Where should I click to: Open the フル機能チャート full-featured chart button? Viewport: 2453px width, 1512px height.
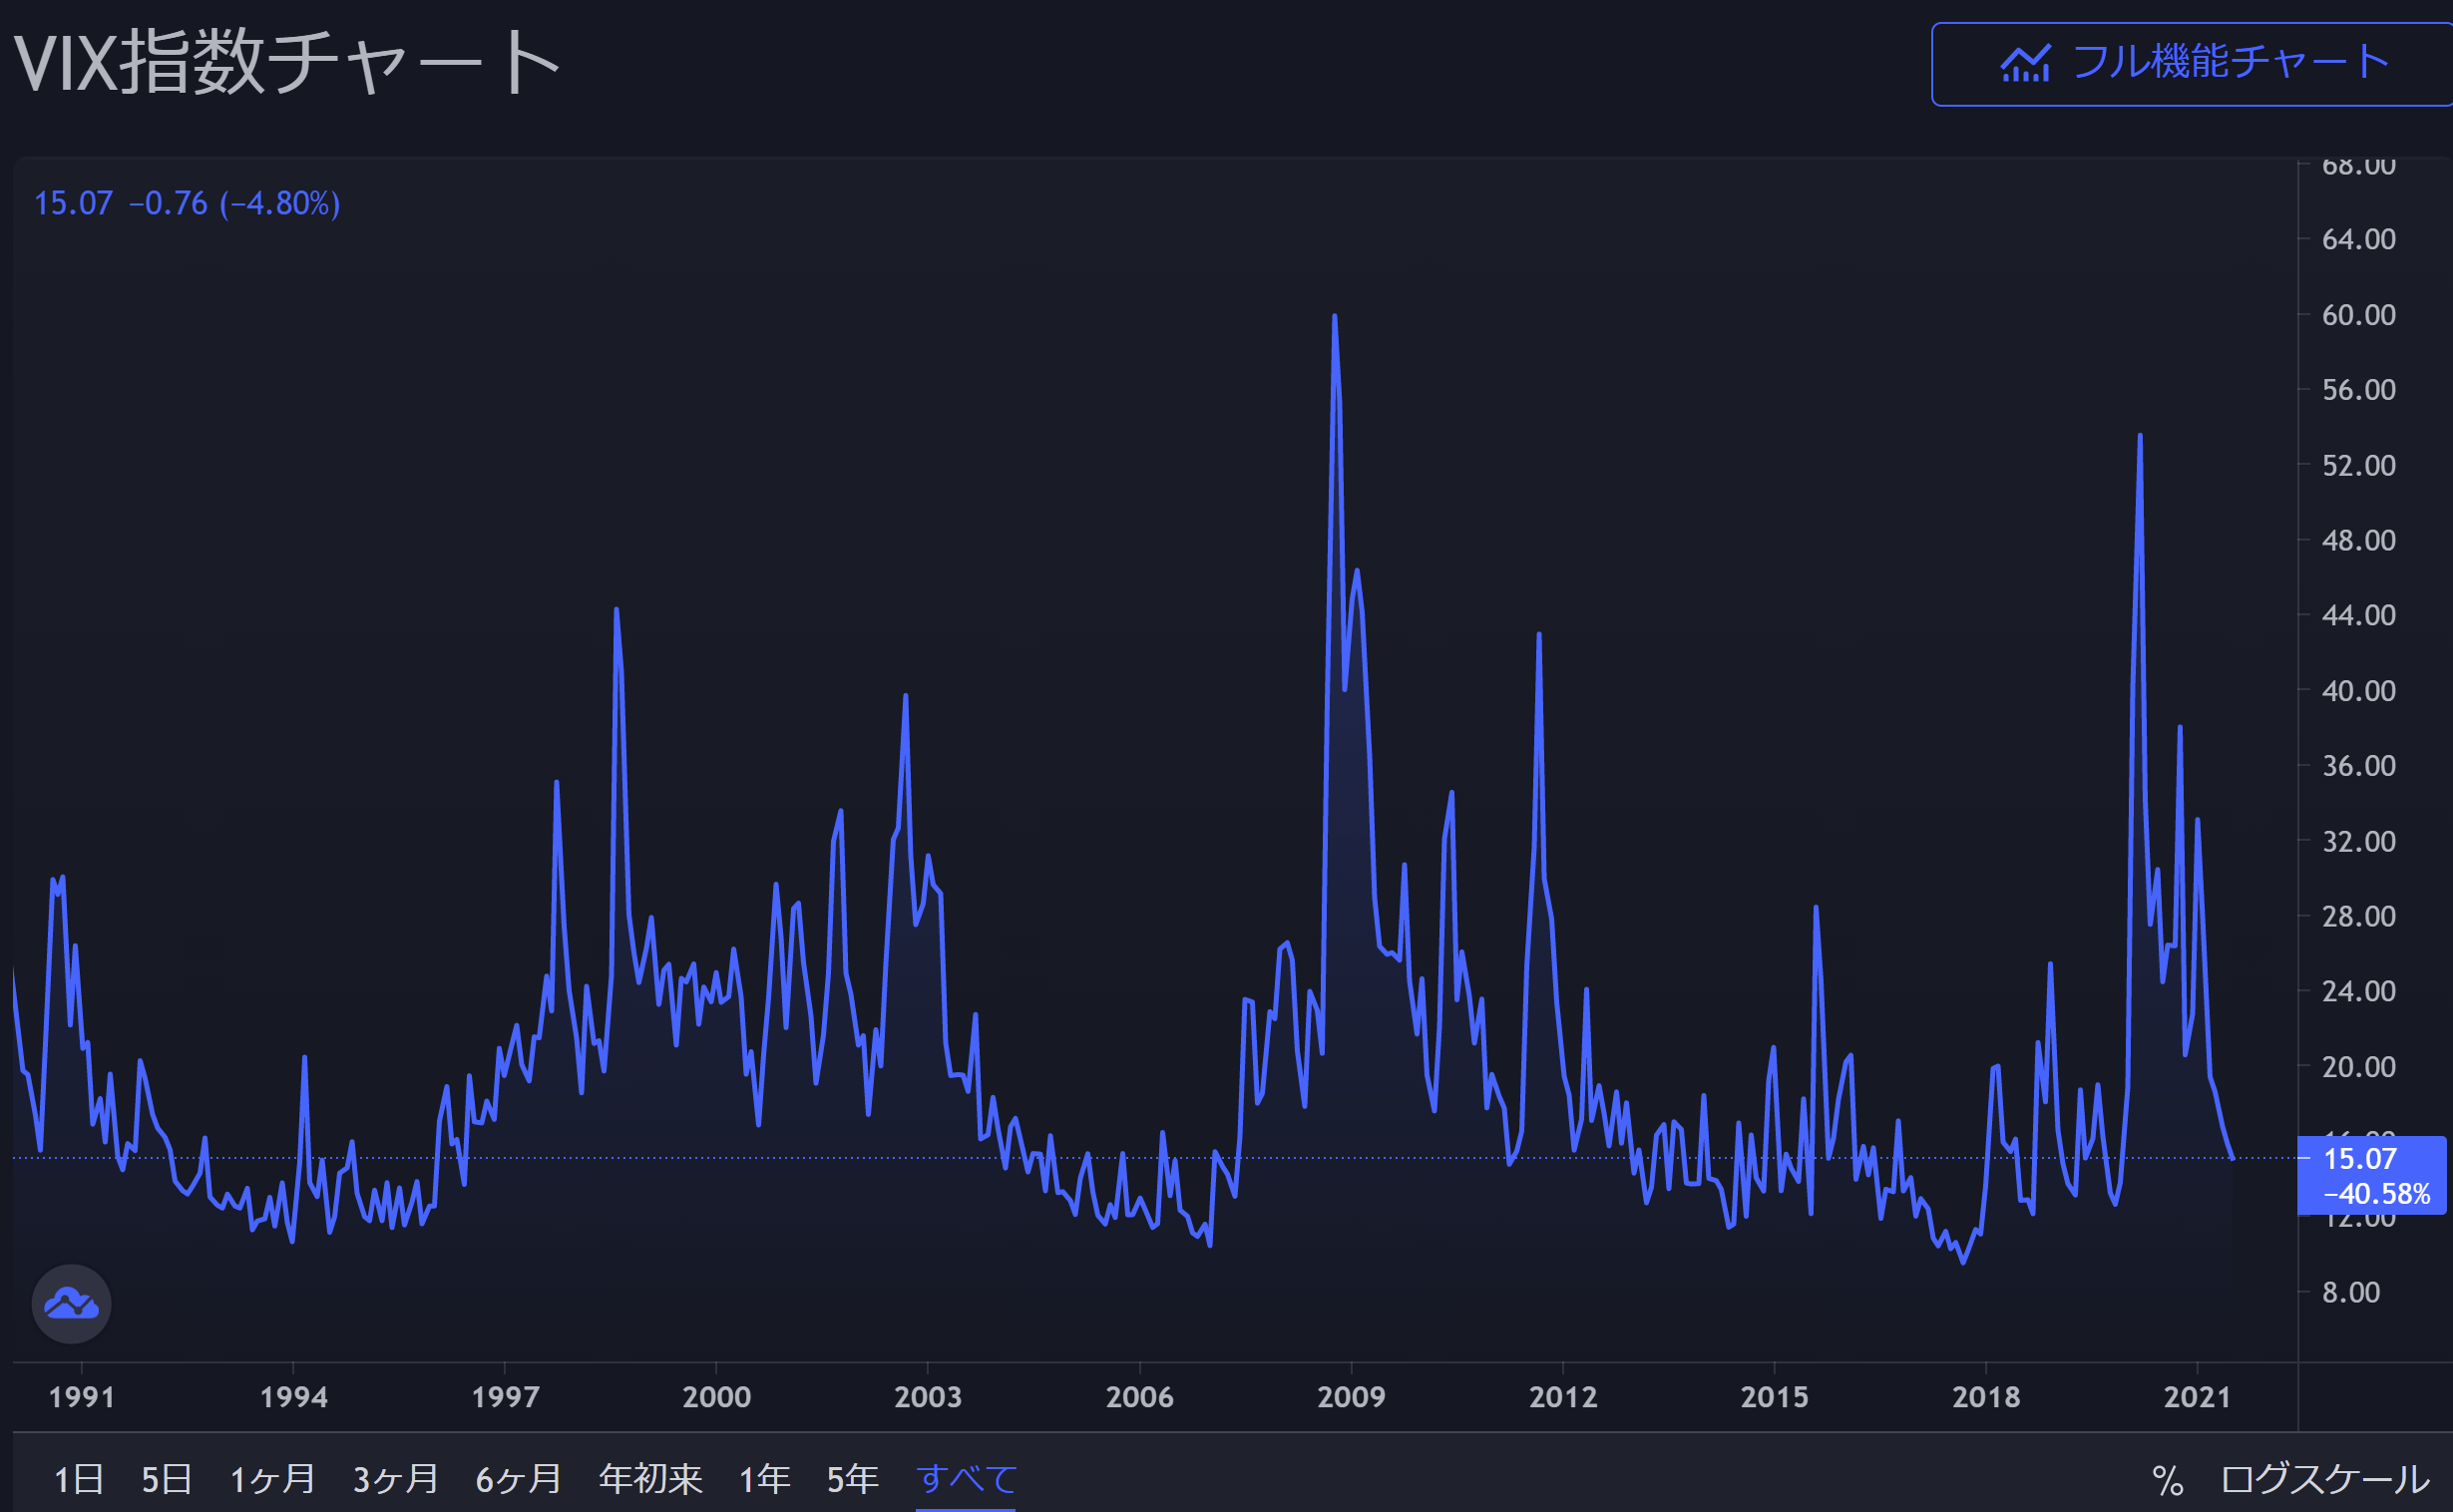(2190, 64)
